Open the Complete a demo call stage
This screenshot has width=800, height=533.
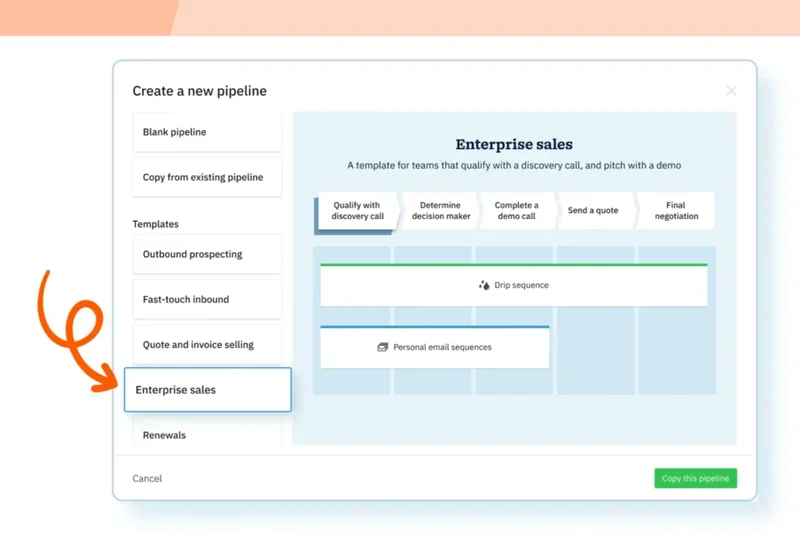point(516,211)
